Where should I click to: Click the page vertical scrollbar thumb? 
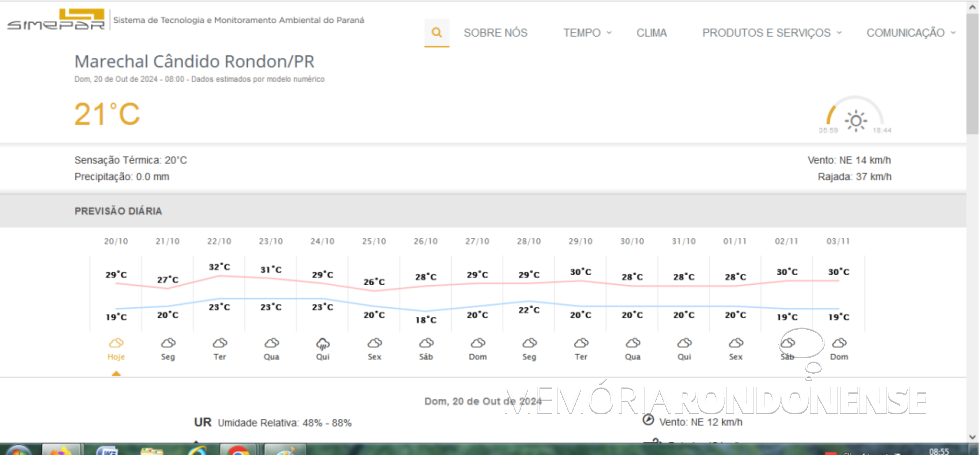click(x=972, y=80)
